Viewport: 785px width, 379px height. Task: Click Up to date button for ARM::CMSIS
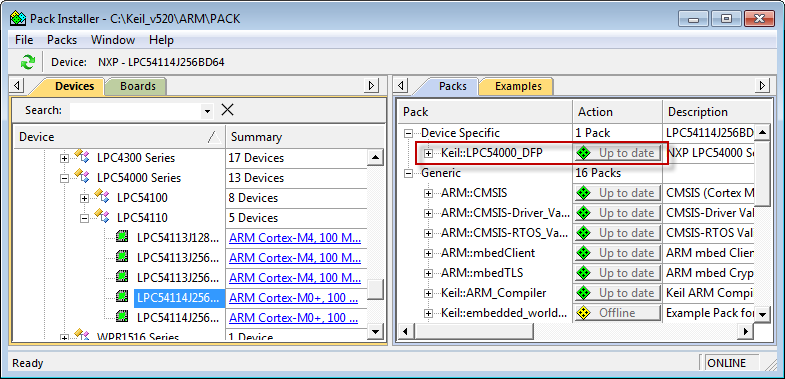617,193
